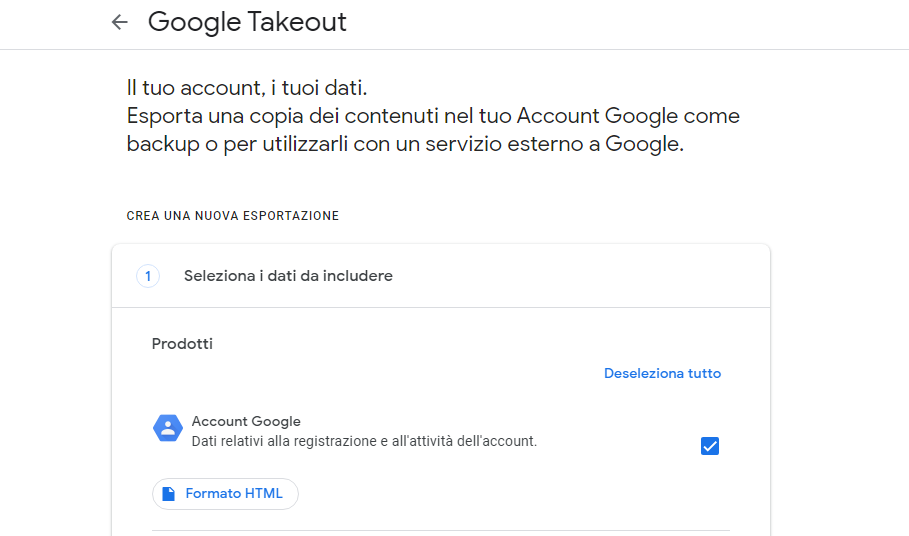This screenshot has width=909, height=536.
Task: Click the backup o per utilizzarli text line
Action: (405, 144)
